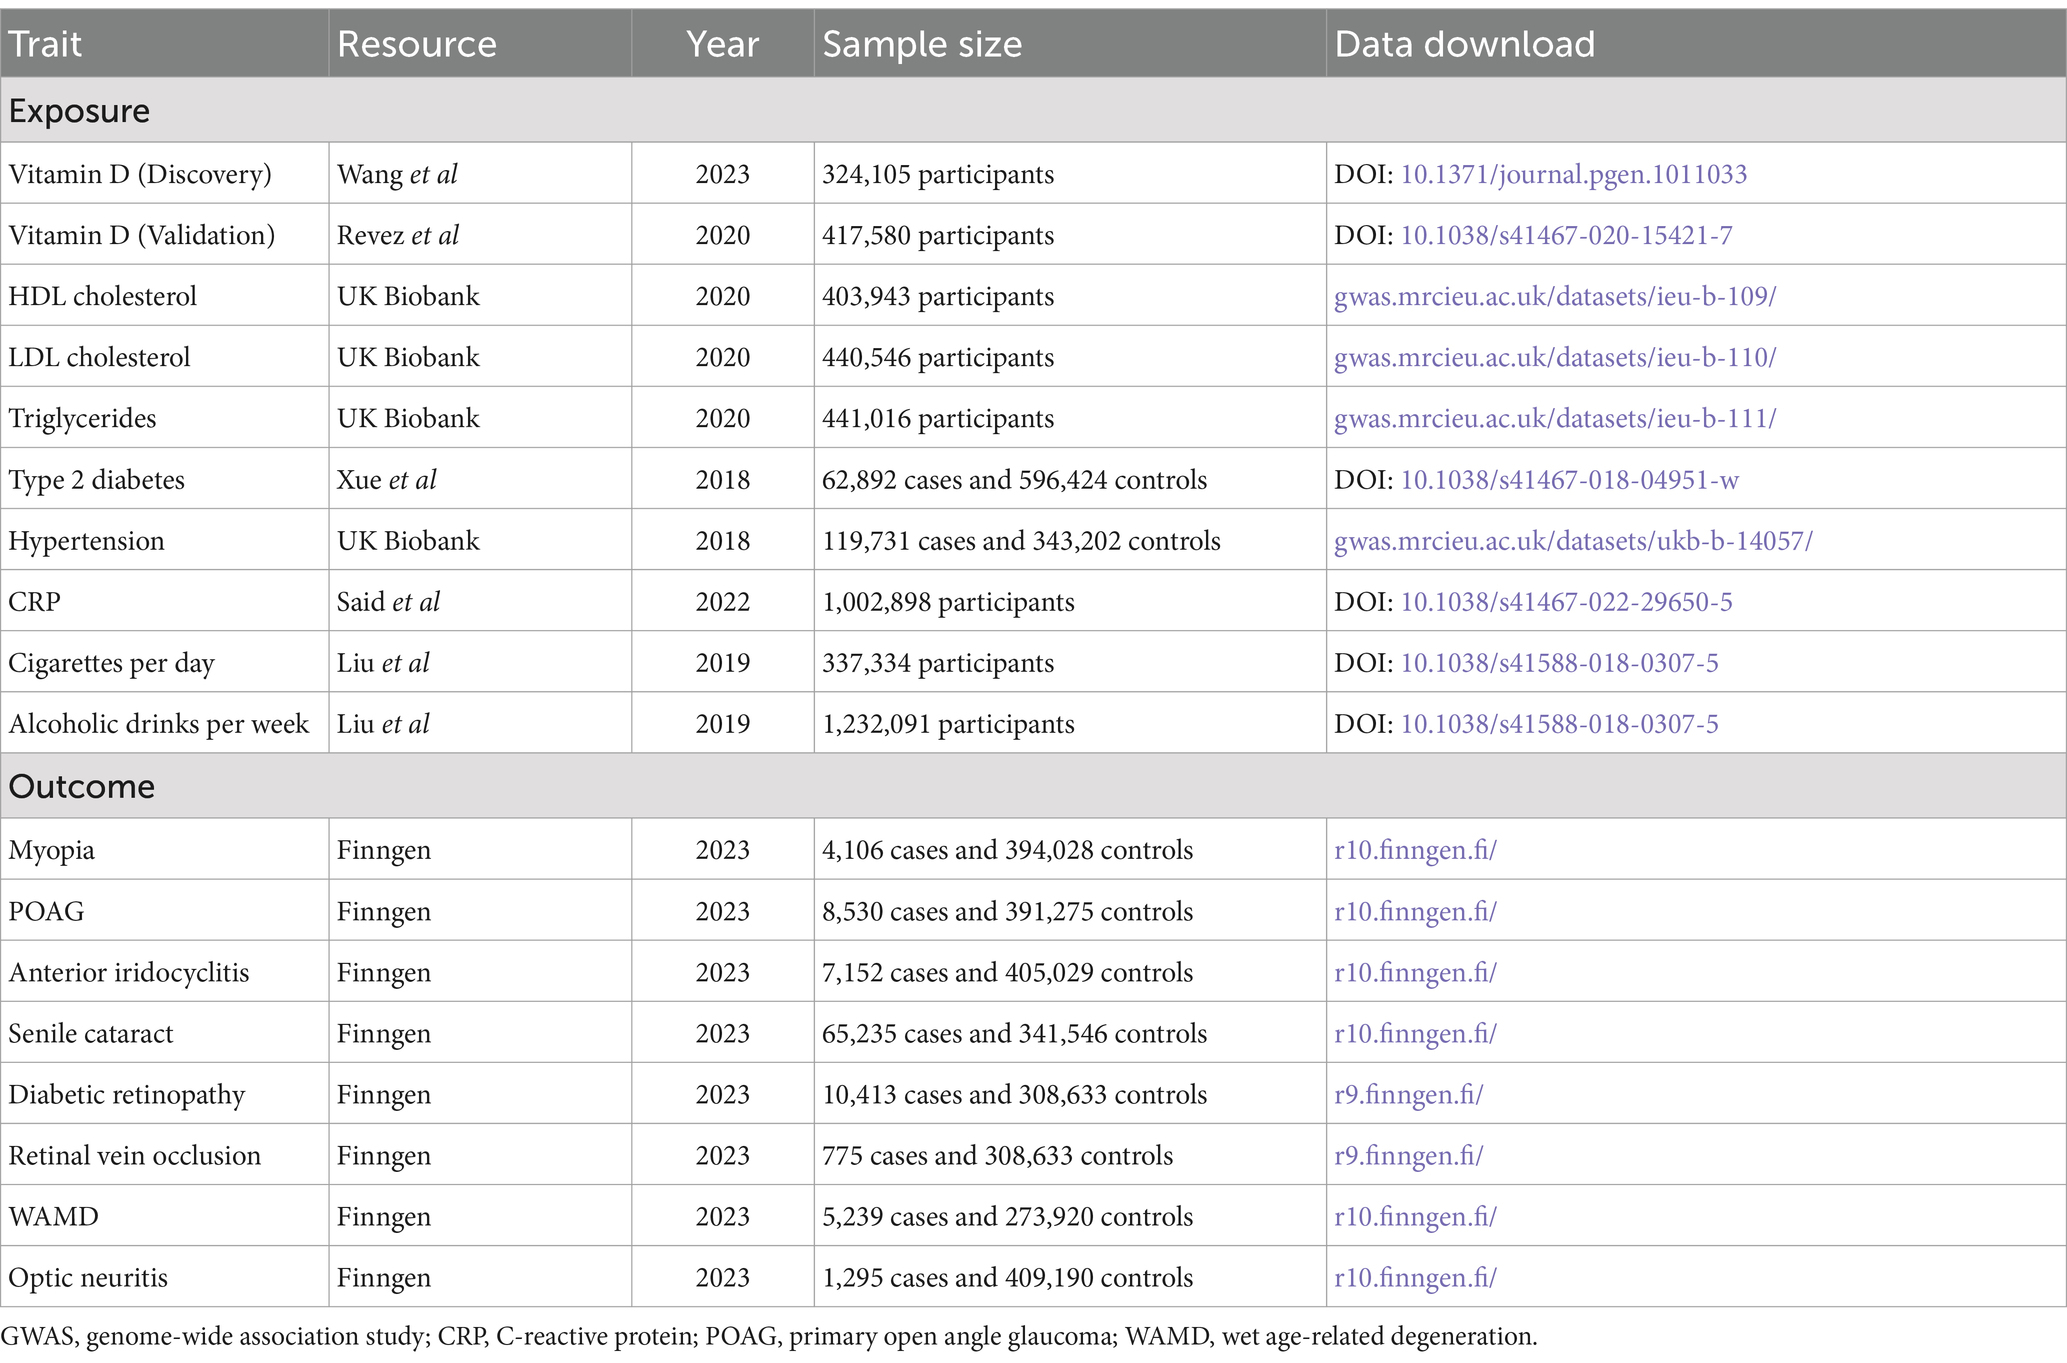Click the Resource column header
This screenshot has height=1363, width=2067.
click(480, 44)
